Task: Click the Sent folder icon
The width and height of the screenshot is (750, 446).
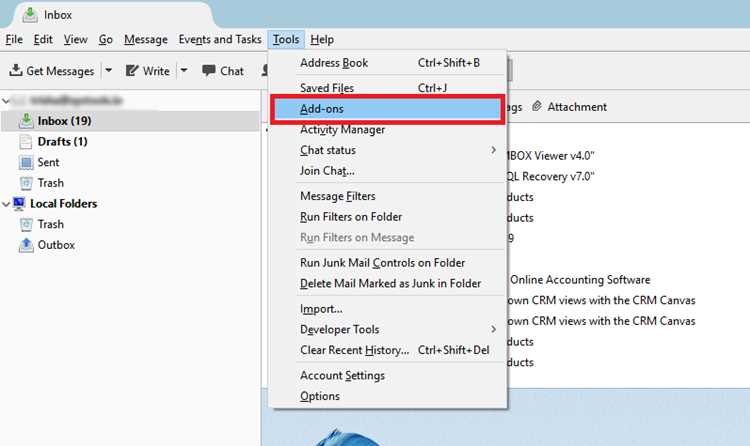Action: [26, 163]
